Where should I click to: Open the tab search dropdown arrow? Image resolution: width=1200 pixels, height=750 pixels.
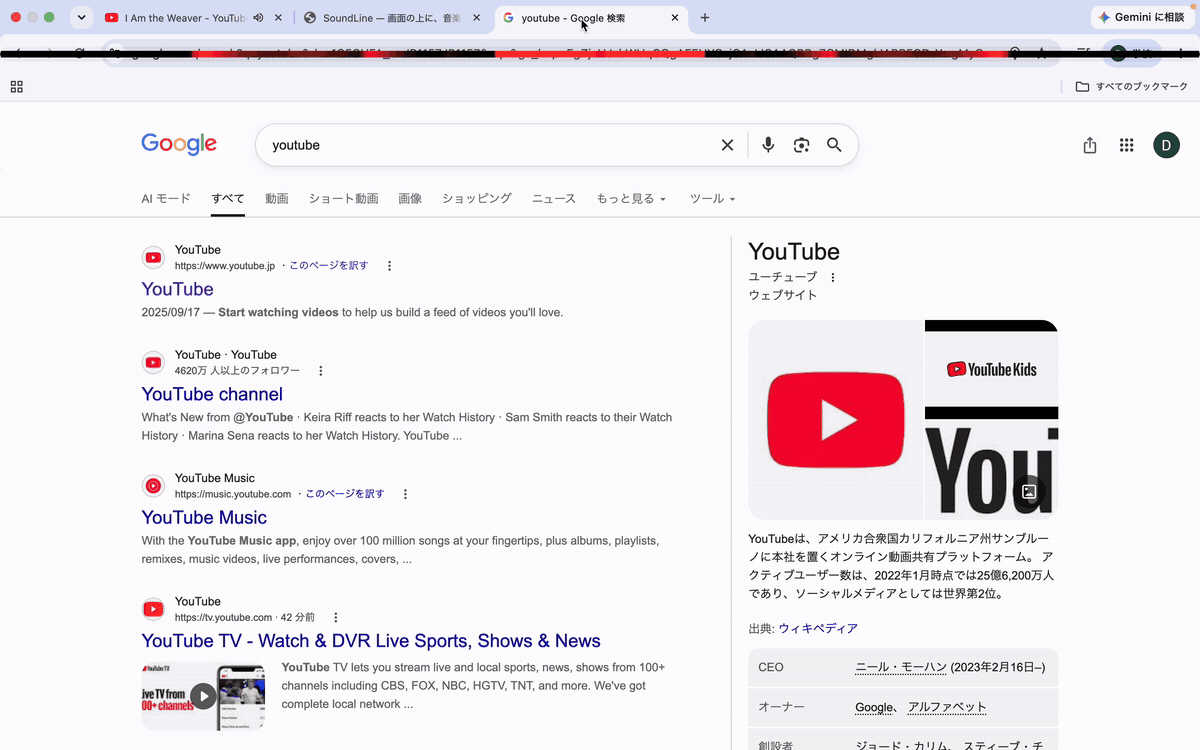pyautogui.click(x=82, y=18)
